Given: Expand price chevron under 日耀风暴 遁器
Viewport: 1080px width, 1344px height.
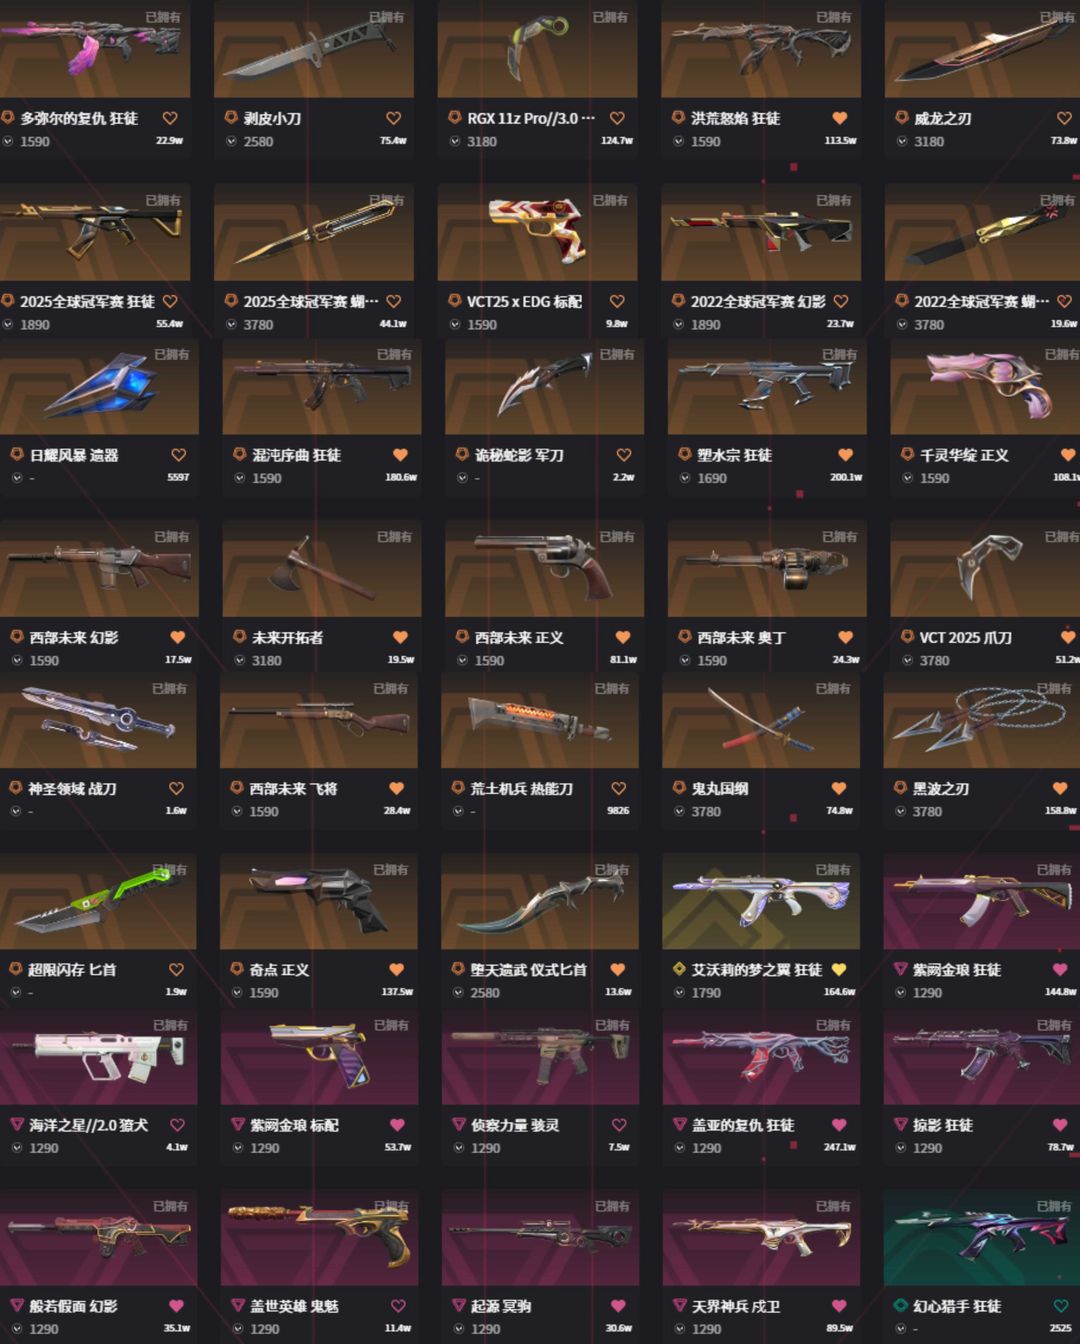Looking at the screenshot, I should coord(17,478).
